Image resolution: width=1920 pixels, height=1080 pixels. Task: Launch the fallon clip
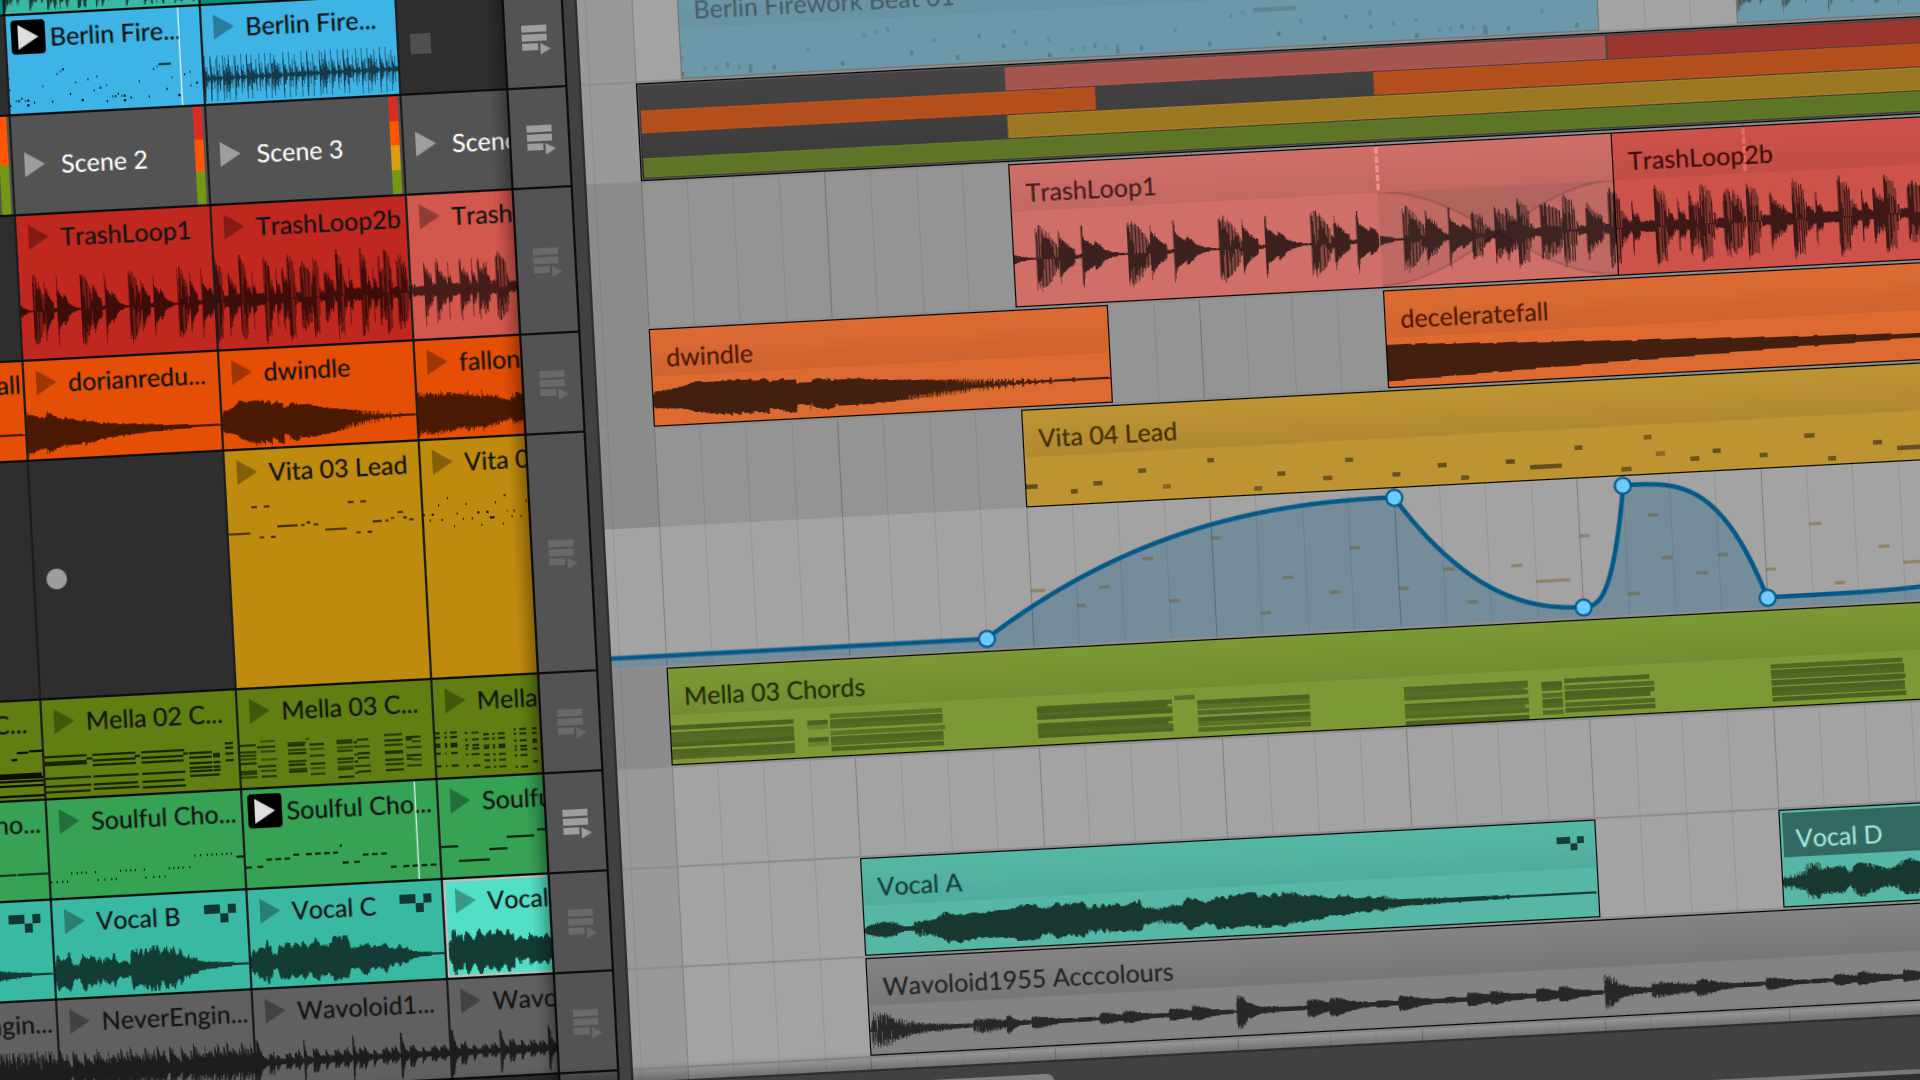[x=436, y=362]
